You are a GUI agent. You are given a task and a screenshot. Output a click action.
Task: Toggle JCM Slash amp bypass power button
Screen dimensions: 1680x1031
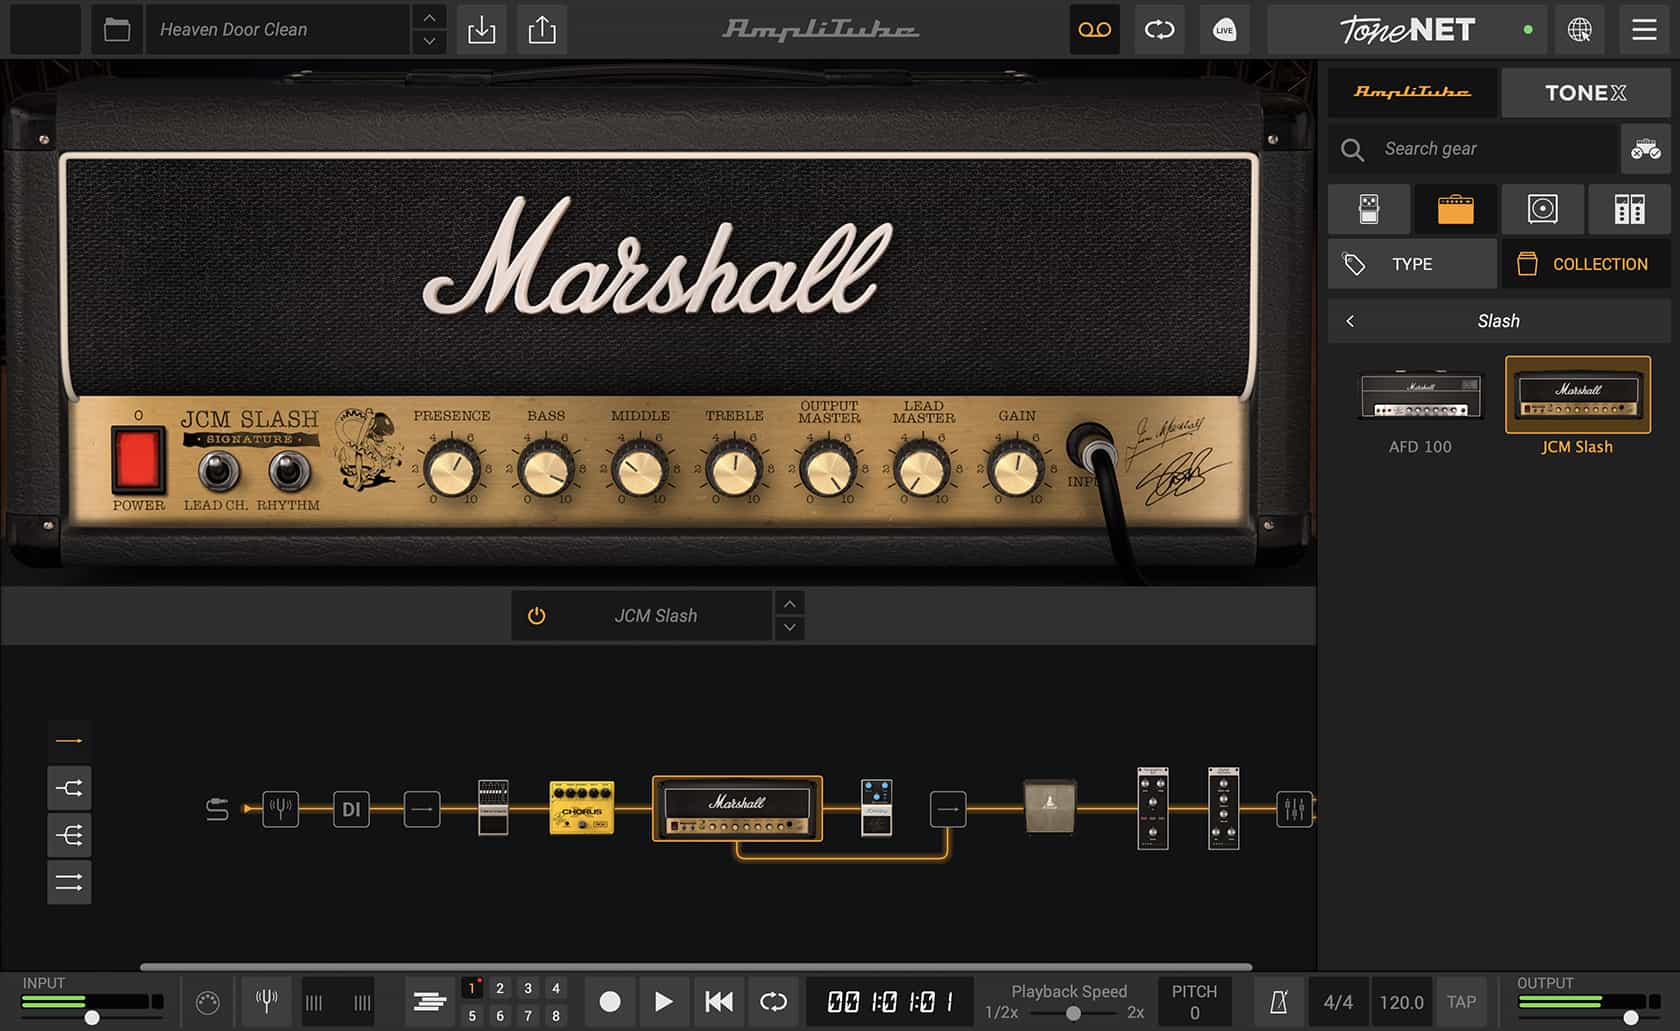[537, 616]
